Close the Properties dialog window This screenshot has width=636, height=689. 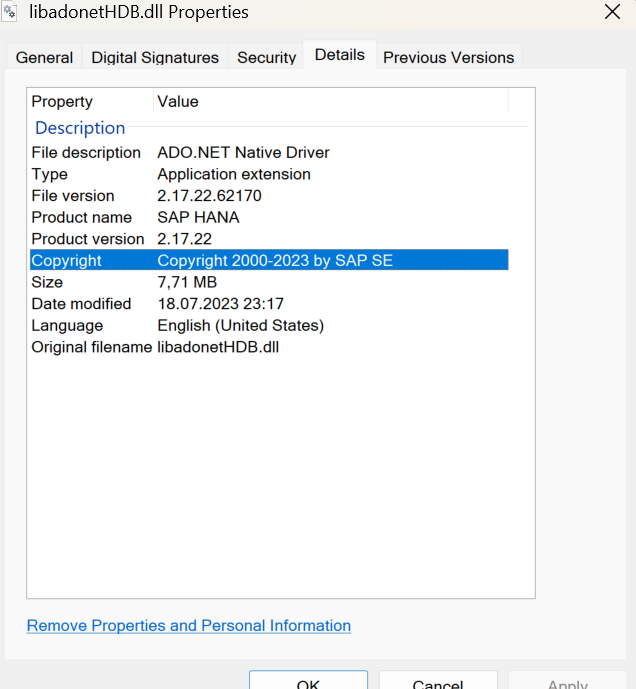point(612,12)
